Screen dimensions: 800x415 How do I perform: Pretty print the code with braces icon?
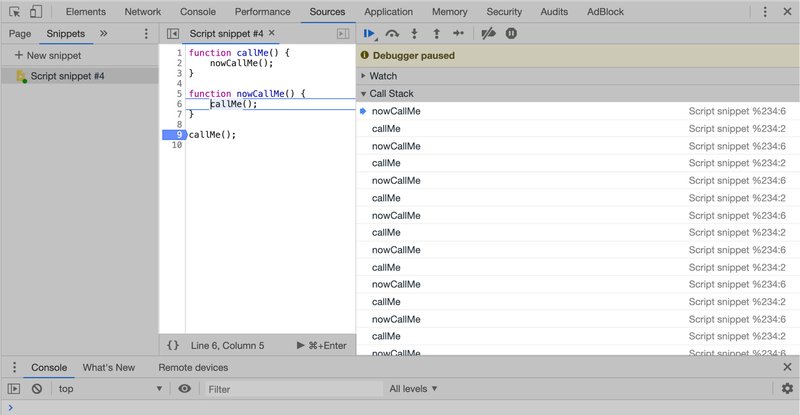tap(173, 345)
